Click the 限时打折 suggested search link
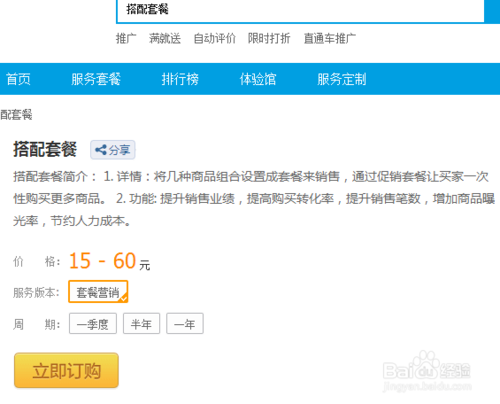This screenshot has height=404, width=500. tap(269, 38)
